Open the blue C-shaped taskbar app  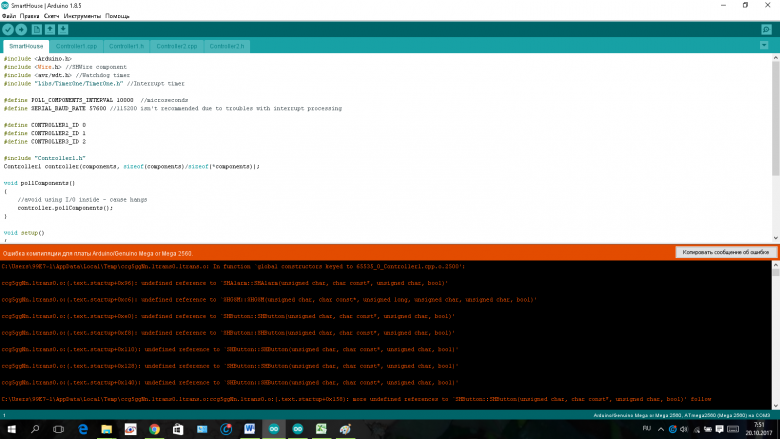coord(226,429)
